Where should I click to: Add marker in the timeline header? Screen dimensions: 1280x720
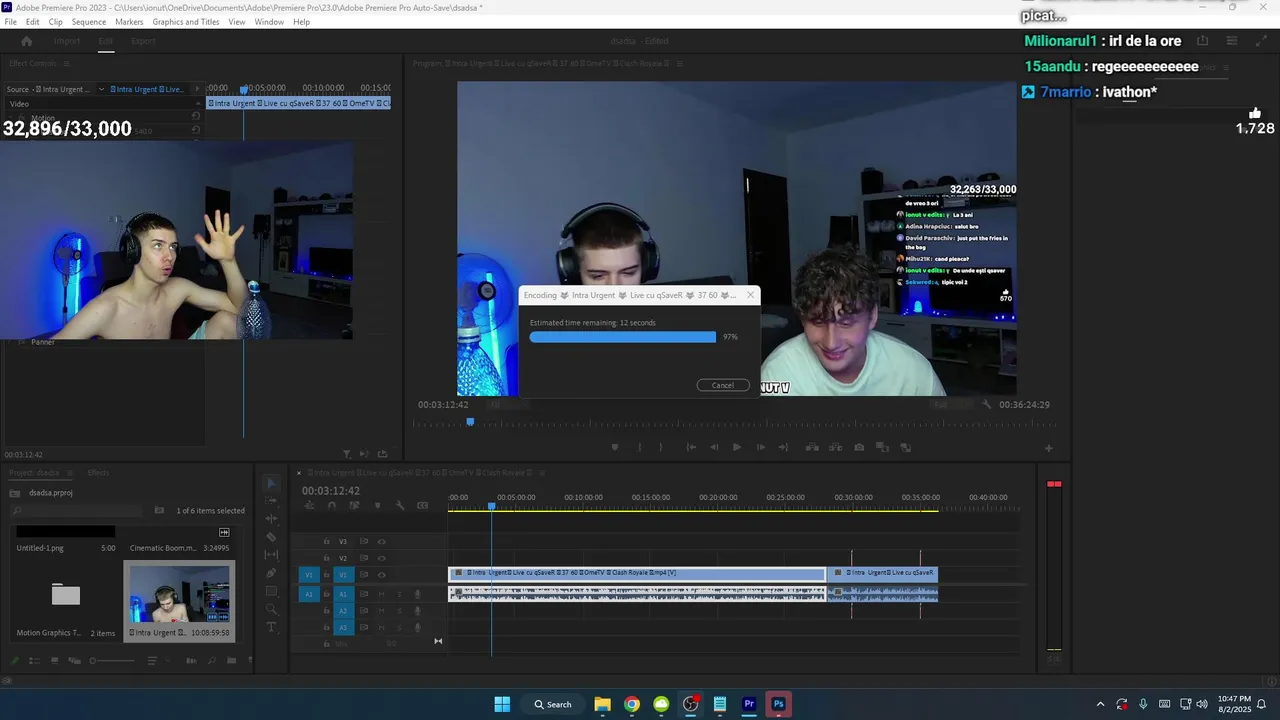(377, 506)
